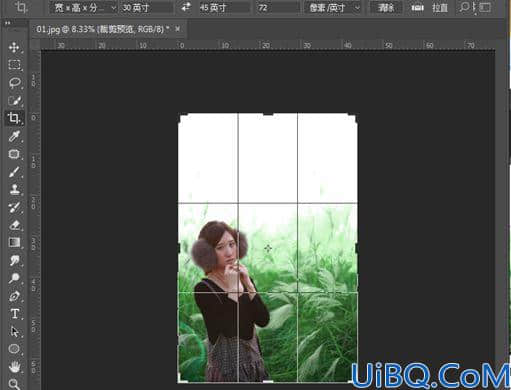Select the Gradient tool
This screenshot has width=511, height=390.
tap(14, 242)
